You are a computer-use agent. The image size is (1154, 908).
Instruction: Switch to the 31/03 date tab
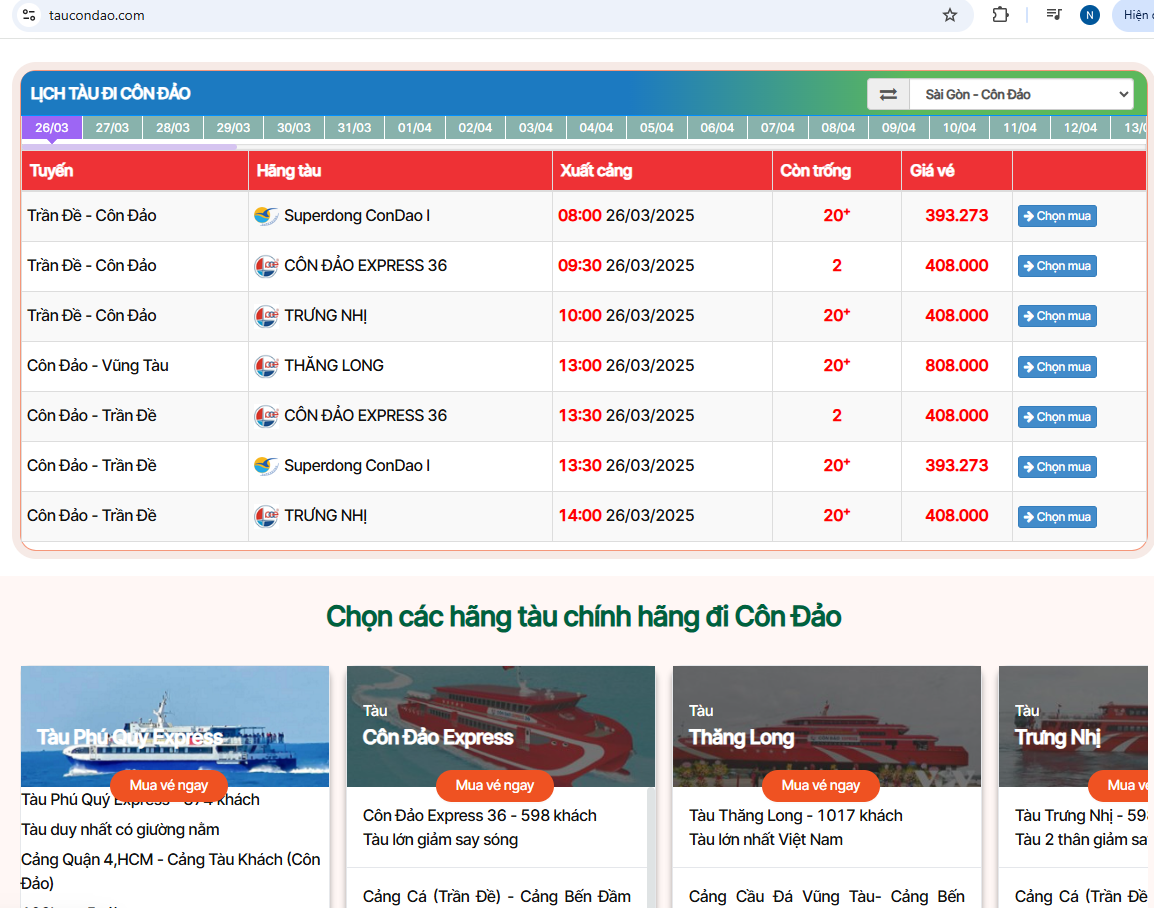pyautogui.click(x=354, y=127)
